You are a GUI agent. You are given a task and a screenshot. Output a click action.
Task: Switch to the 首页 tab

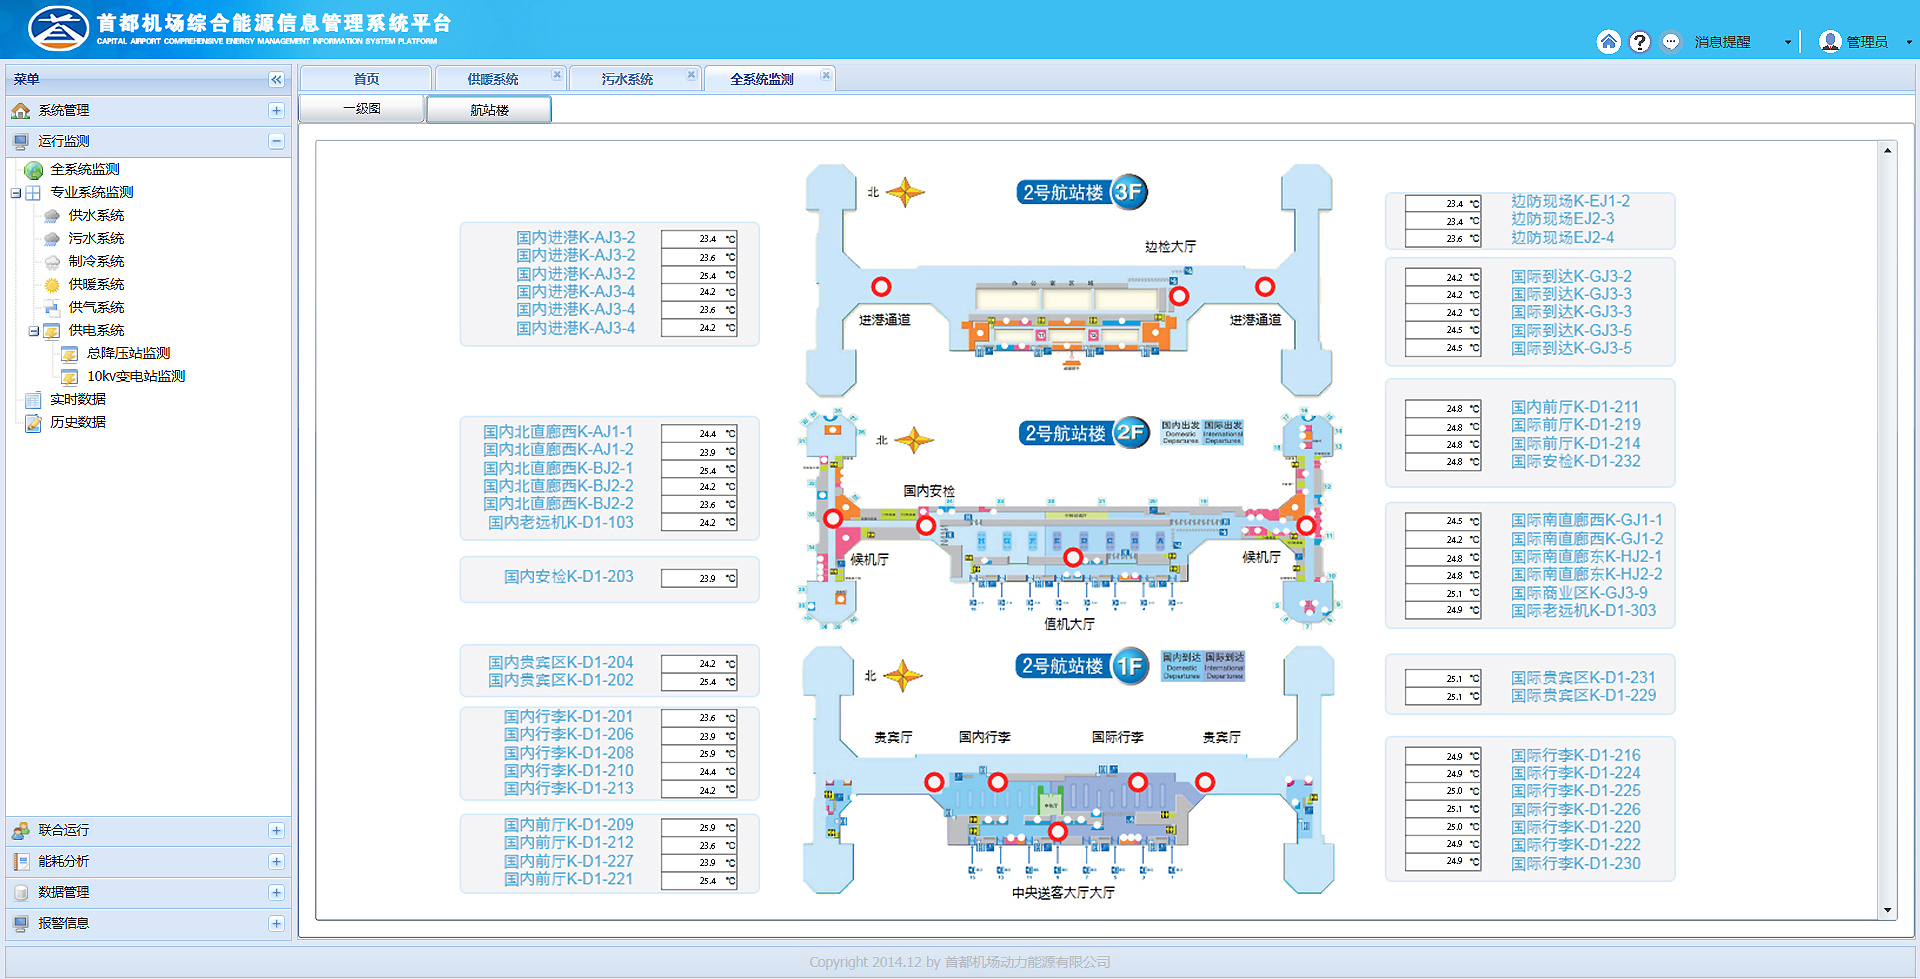point(366,79)
